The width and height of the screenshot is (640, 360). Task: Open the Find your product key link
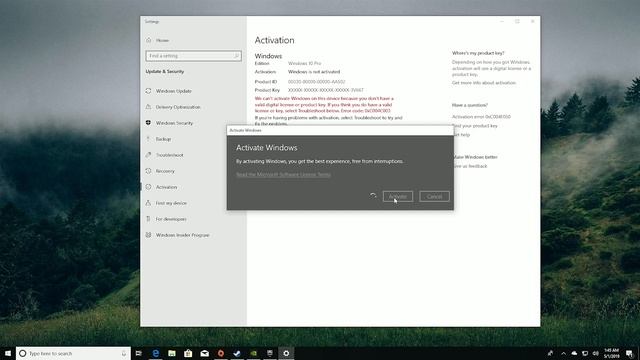pos(475,126)
